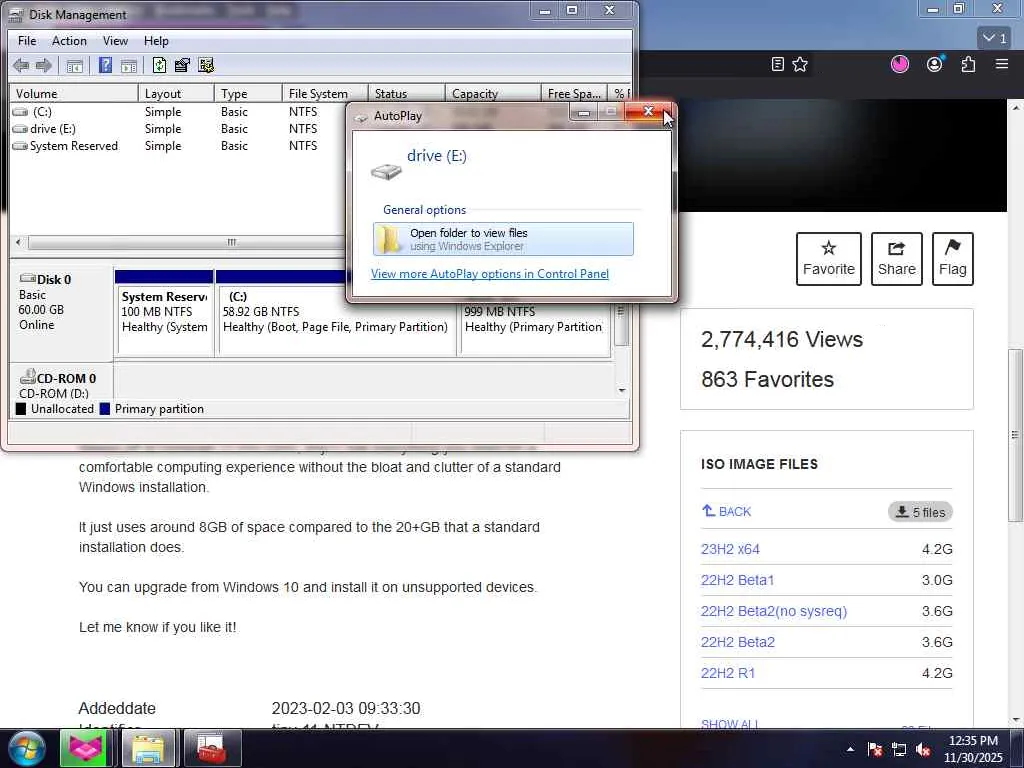This screenshot has width=1024, height=768.
Task: Open the 22H2 R1 ISO link
Action: click(x=728, y=673)
